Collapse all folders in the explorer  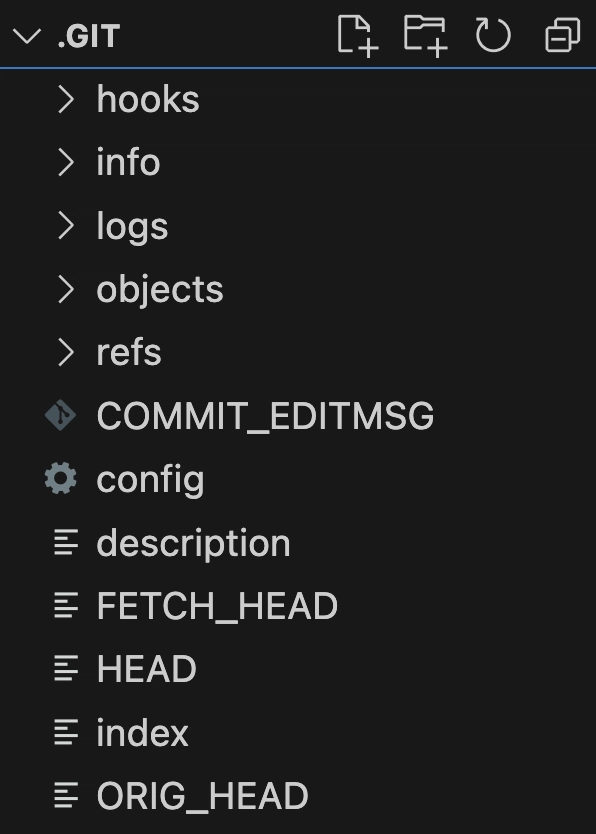click(x=563, y=35)
